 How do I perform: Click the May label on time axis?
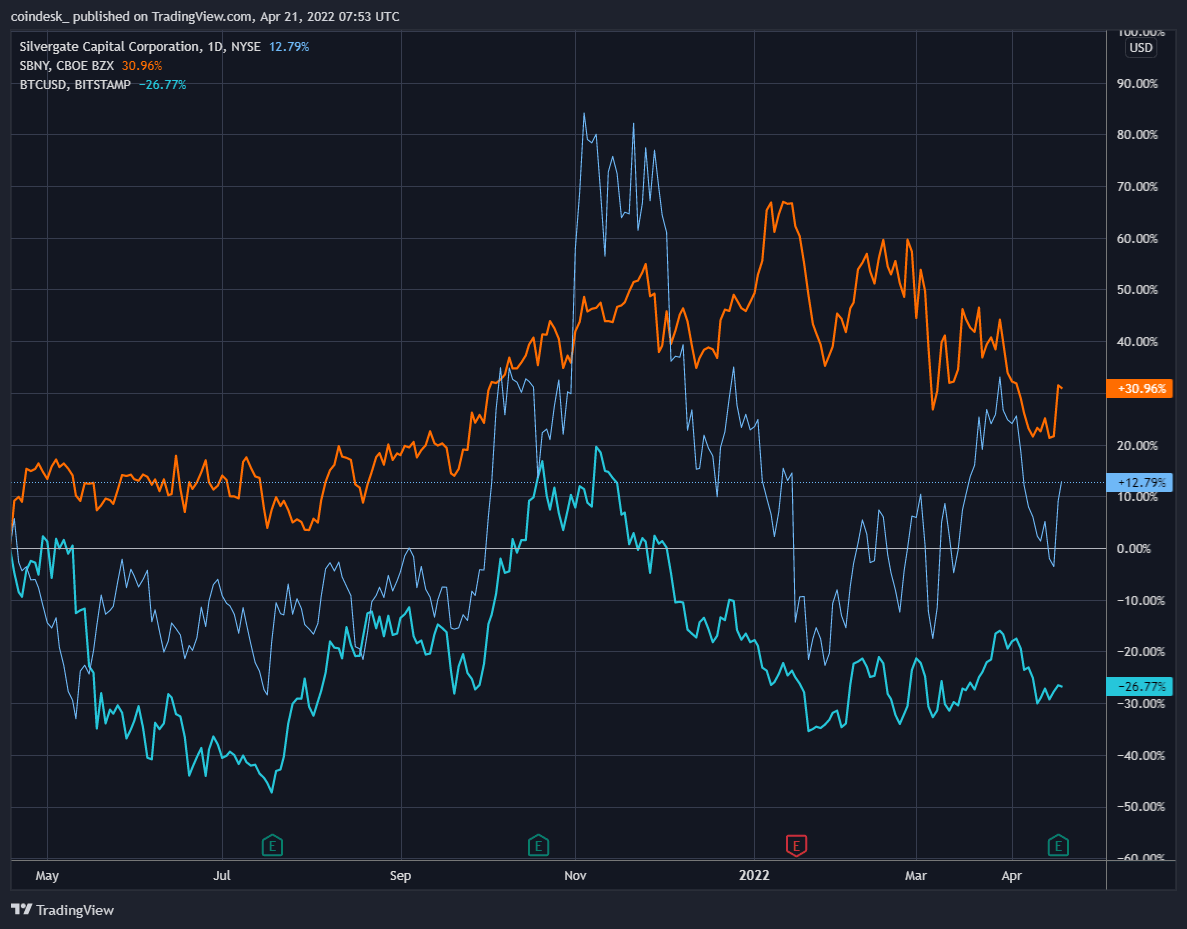[x=47, y=876]
